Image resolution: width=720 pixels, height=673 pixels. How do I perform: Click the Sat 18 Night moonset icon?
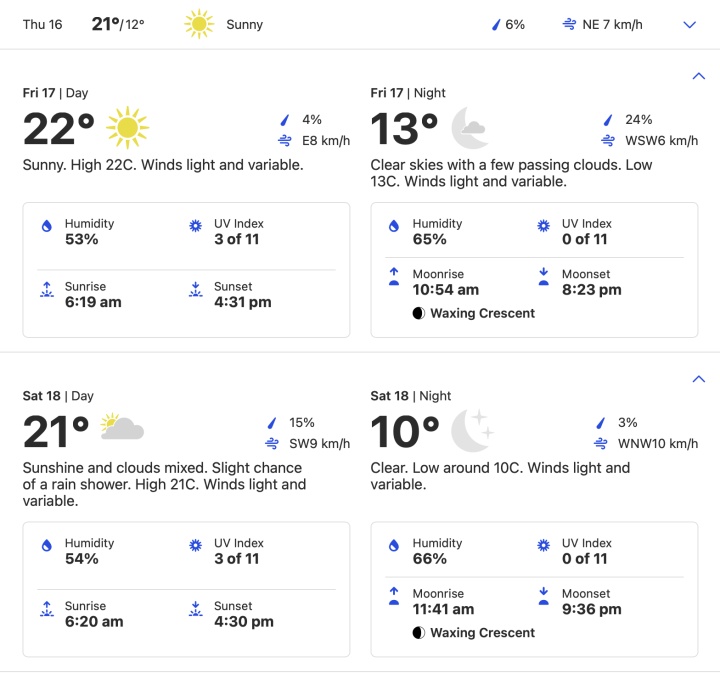pos(543,596)
